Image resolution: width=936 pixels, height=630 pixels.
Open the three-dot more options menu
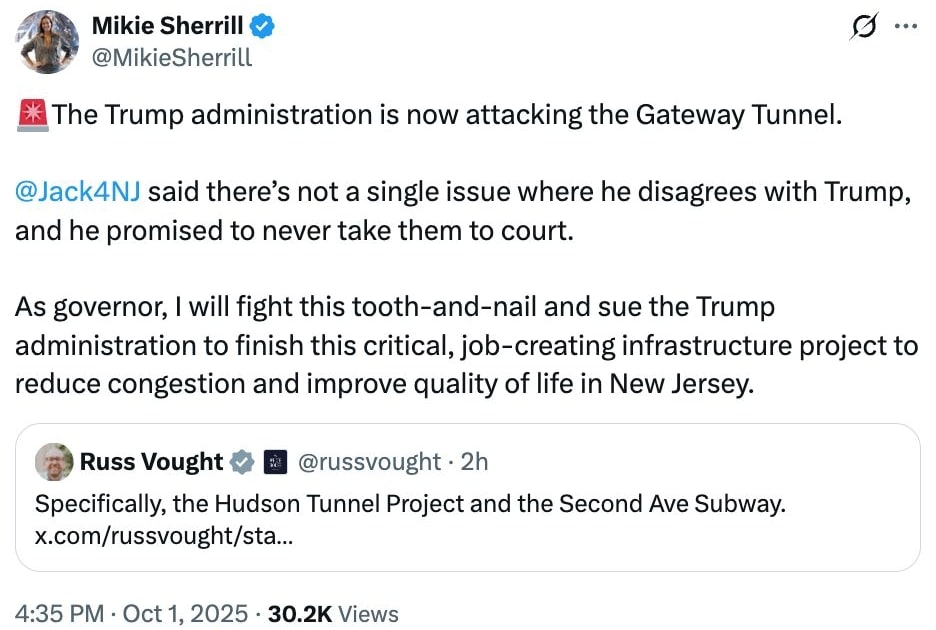click(904, 27)
